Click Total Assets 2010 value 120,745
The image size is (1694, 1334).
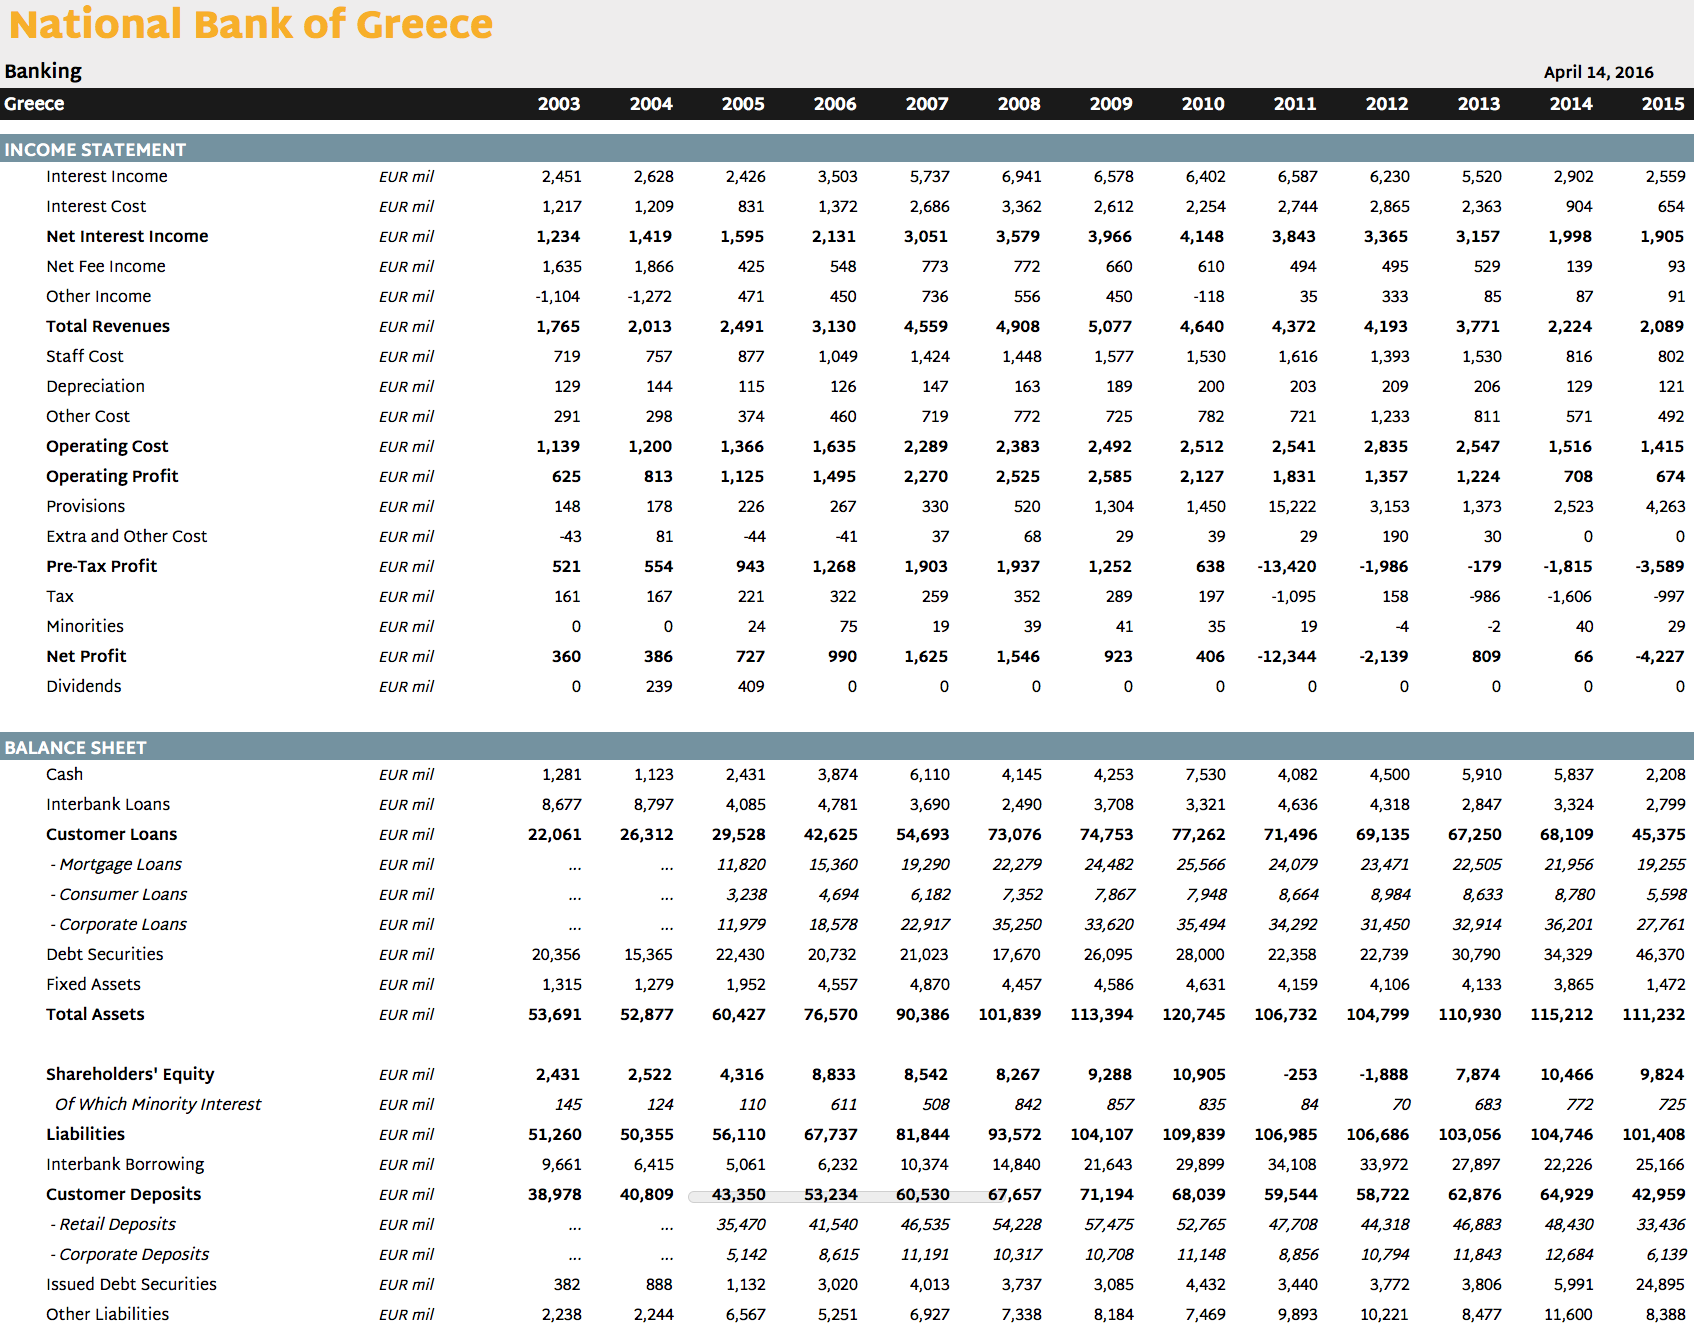(1193, 1015)
